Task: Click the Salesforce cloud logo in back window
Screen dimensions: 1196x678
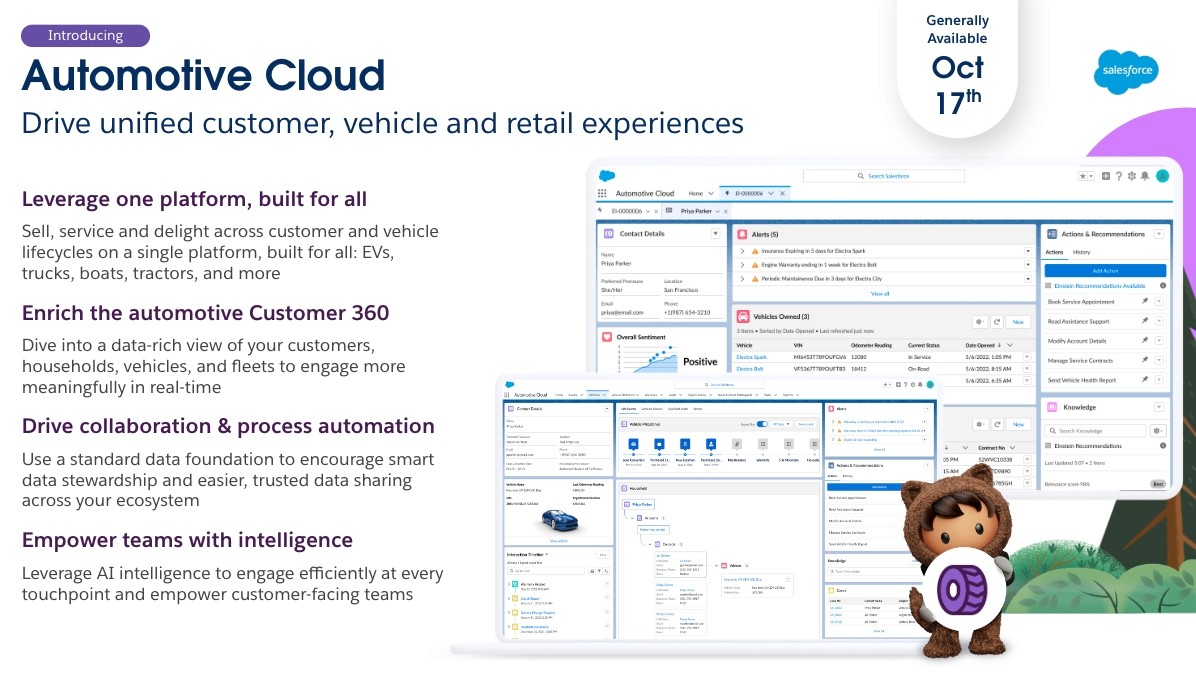Action: tap(607, 175)
